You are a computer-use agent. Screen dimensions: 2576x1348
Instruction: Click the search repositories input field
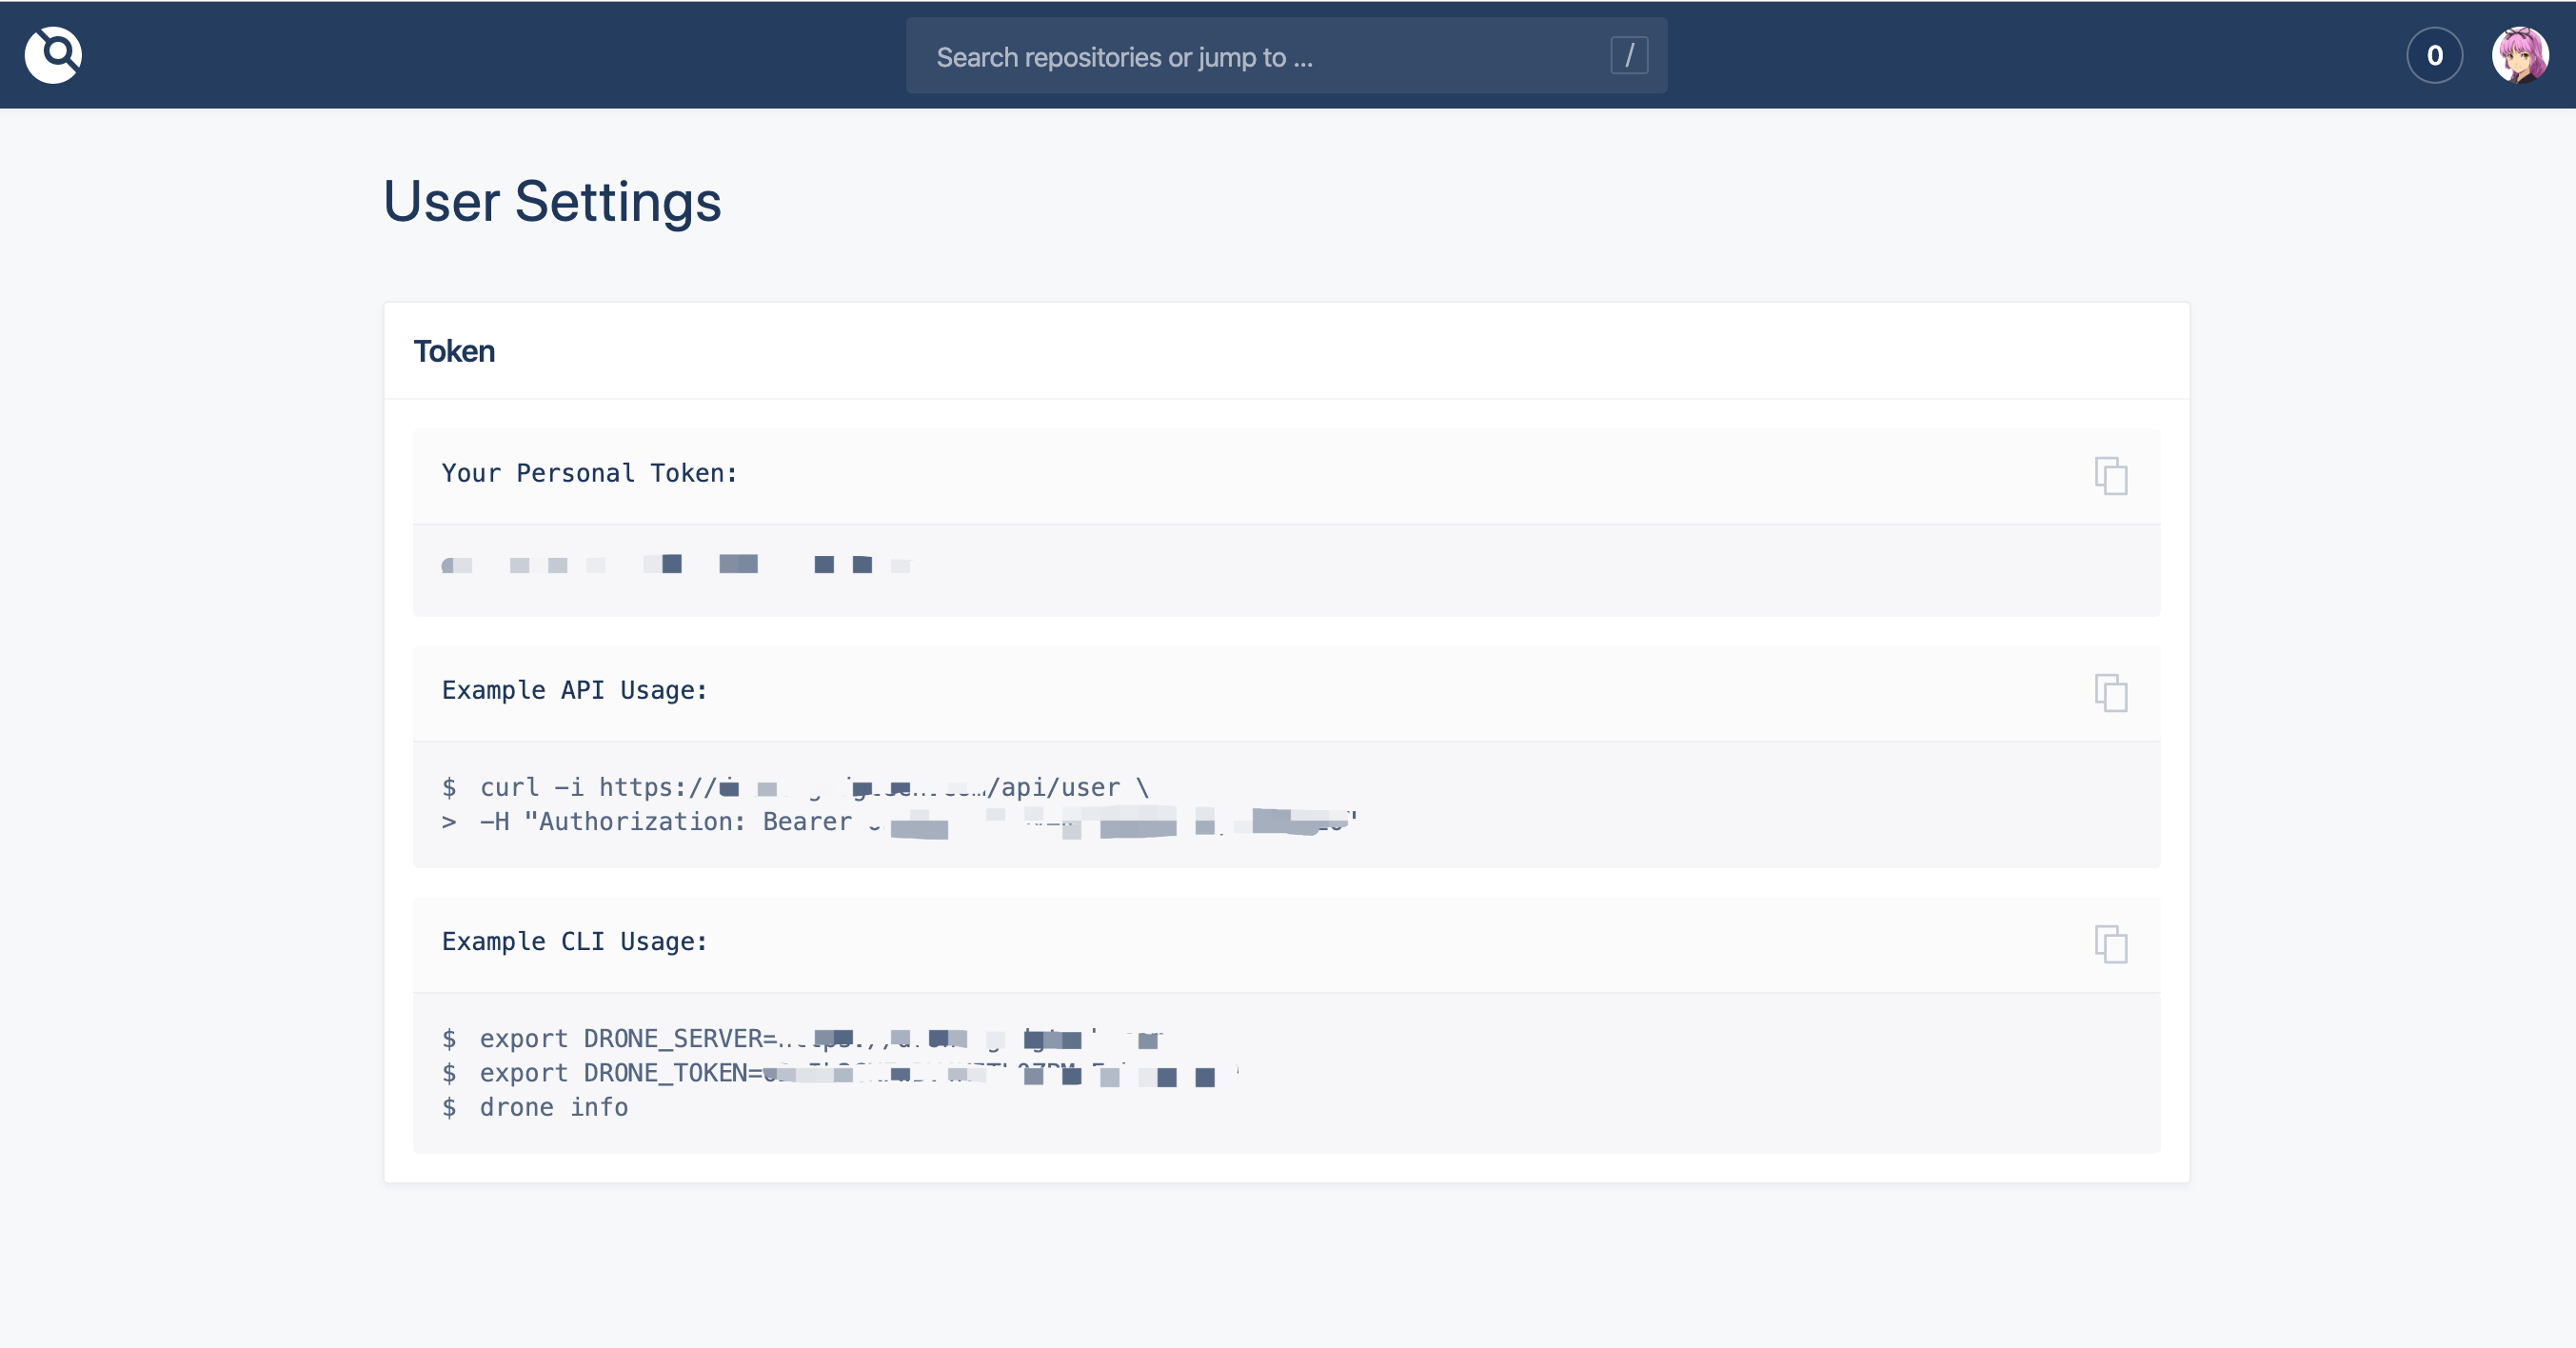point(1286,54)
